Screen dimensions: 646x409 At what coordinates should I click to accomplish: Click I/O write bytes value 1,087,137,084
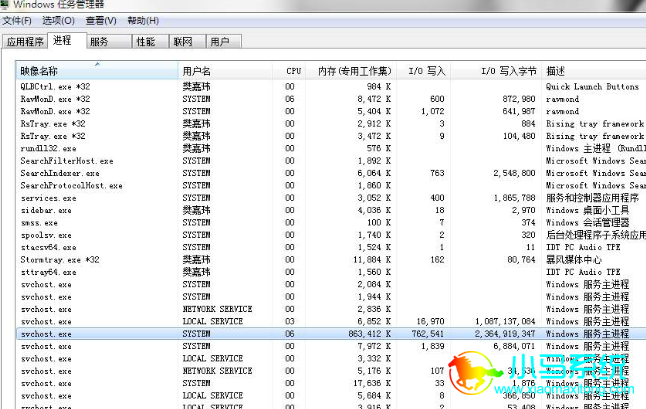pos(505,321)
